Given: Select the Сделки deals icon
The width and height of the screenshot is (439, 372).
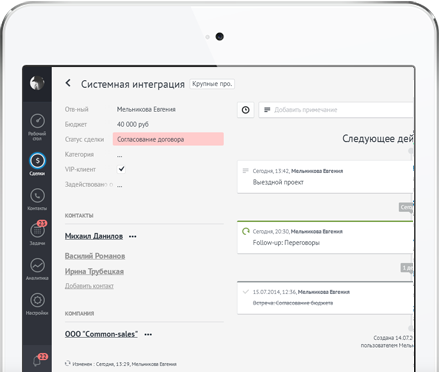Looking at the screenshot, I should [x=37, y=161].
